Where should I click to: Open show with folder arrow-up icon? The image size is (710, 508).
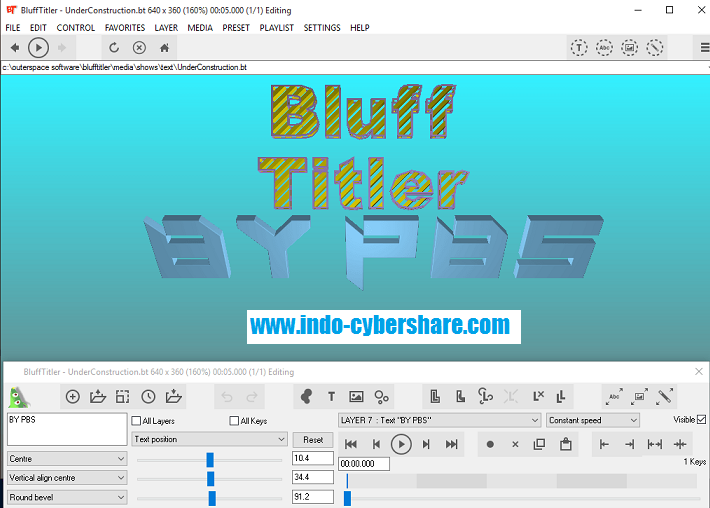(x=98, y=397)
